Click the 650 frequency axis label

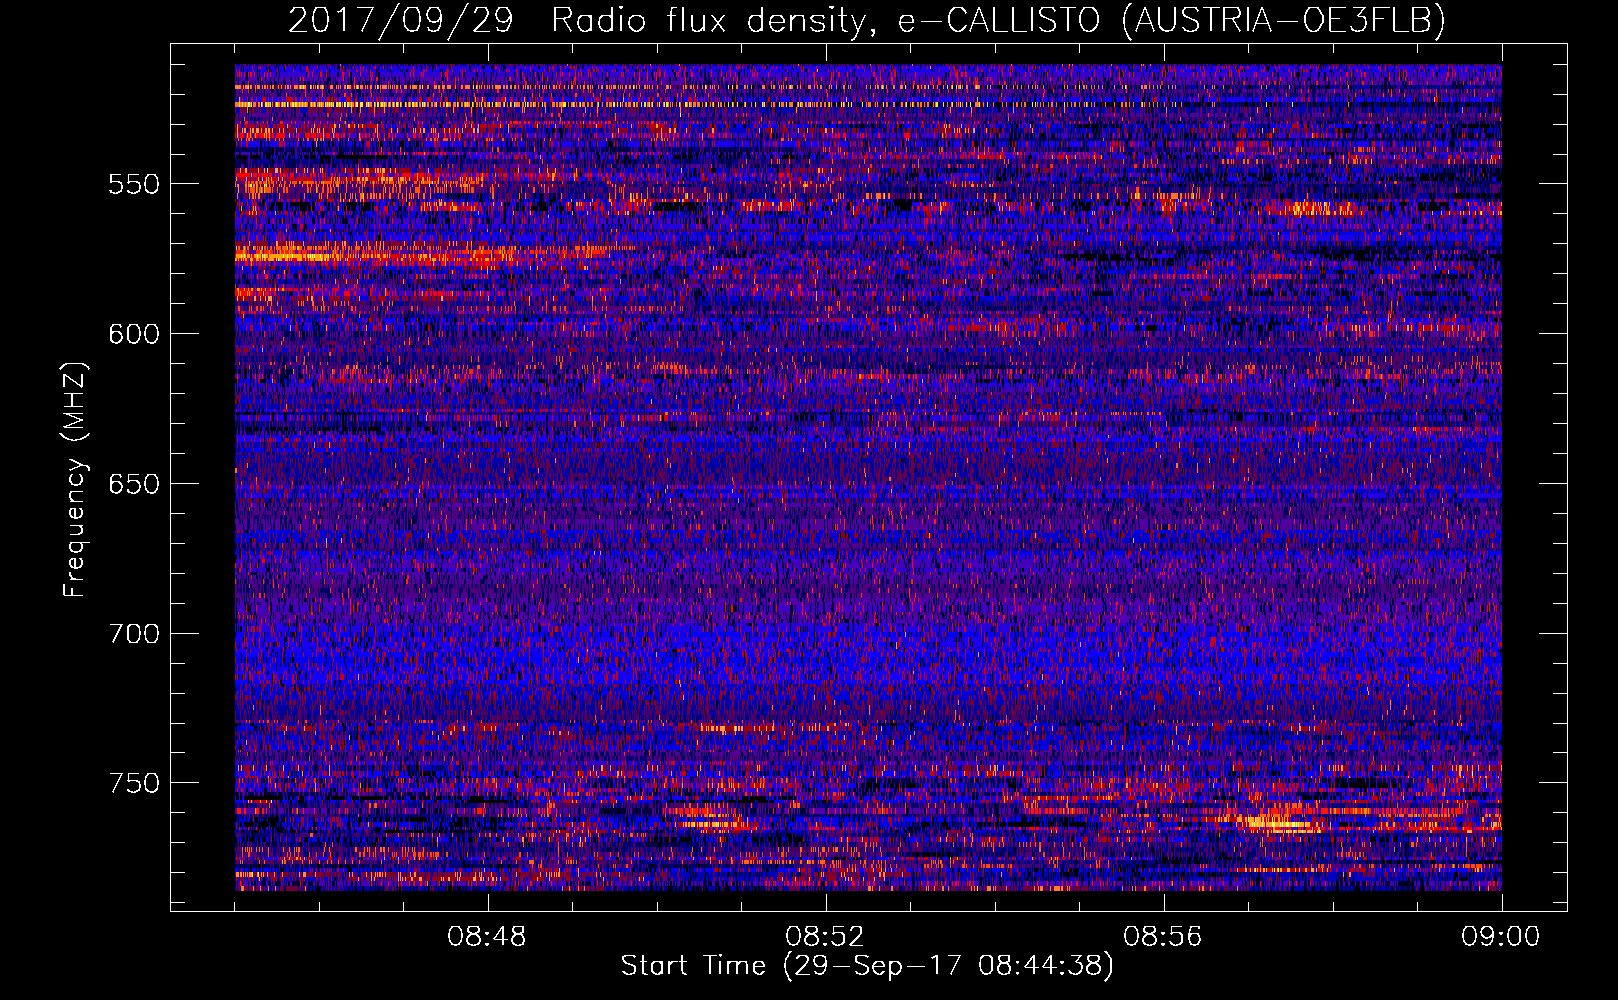tap(134, 484)
